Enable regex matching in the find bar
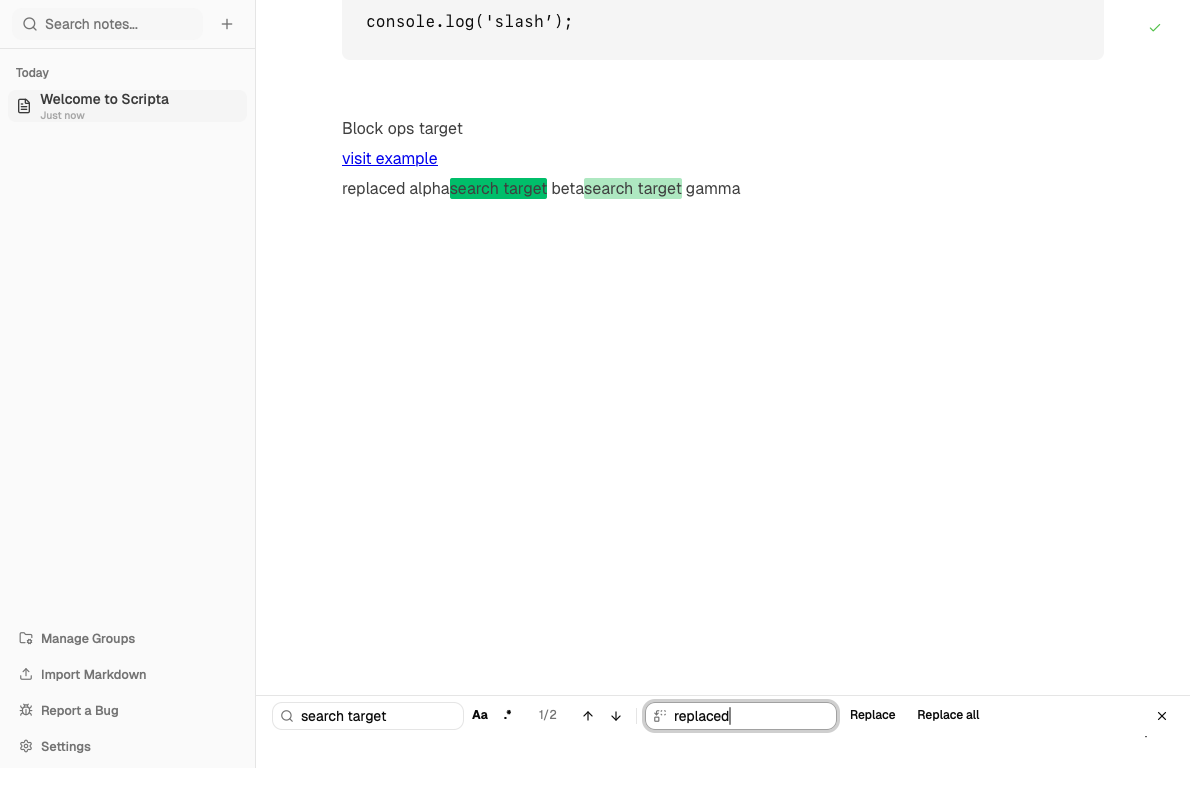Screen dimensions: 1200x800 (x=508, y=714)
